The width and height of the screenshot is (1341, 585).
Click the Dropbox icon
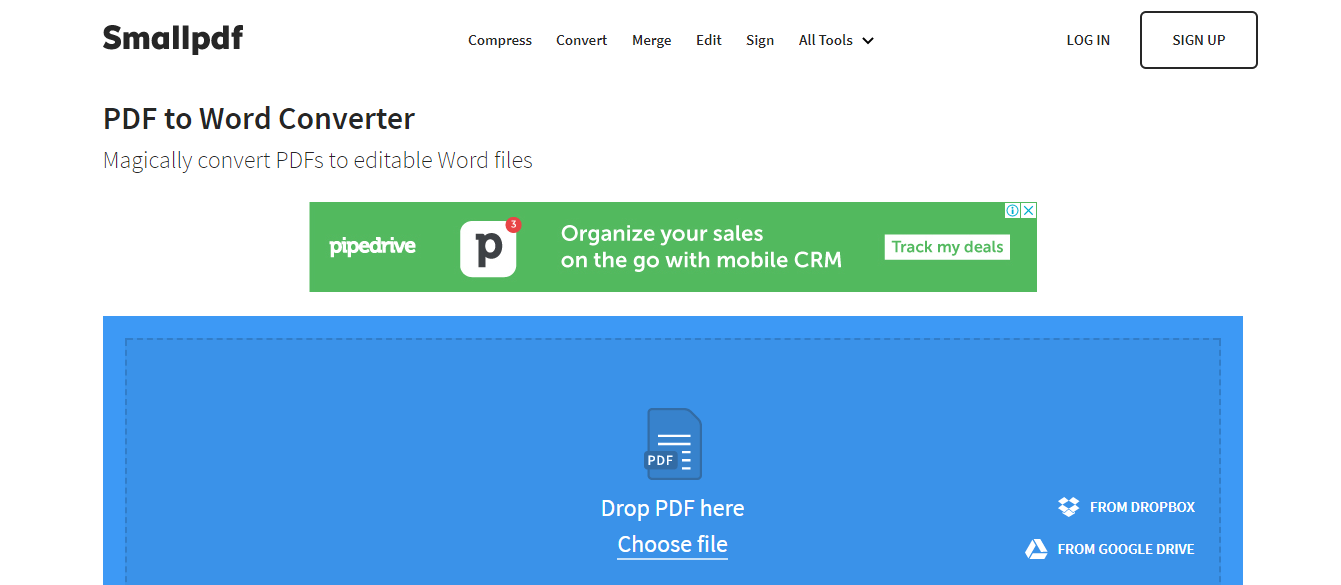pos(1069,507)
